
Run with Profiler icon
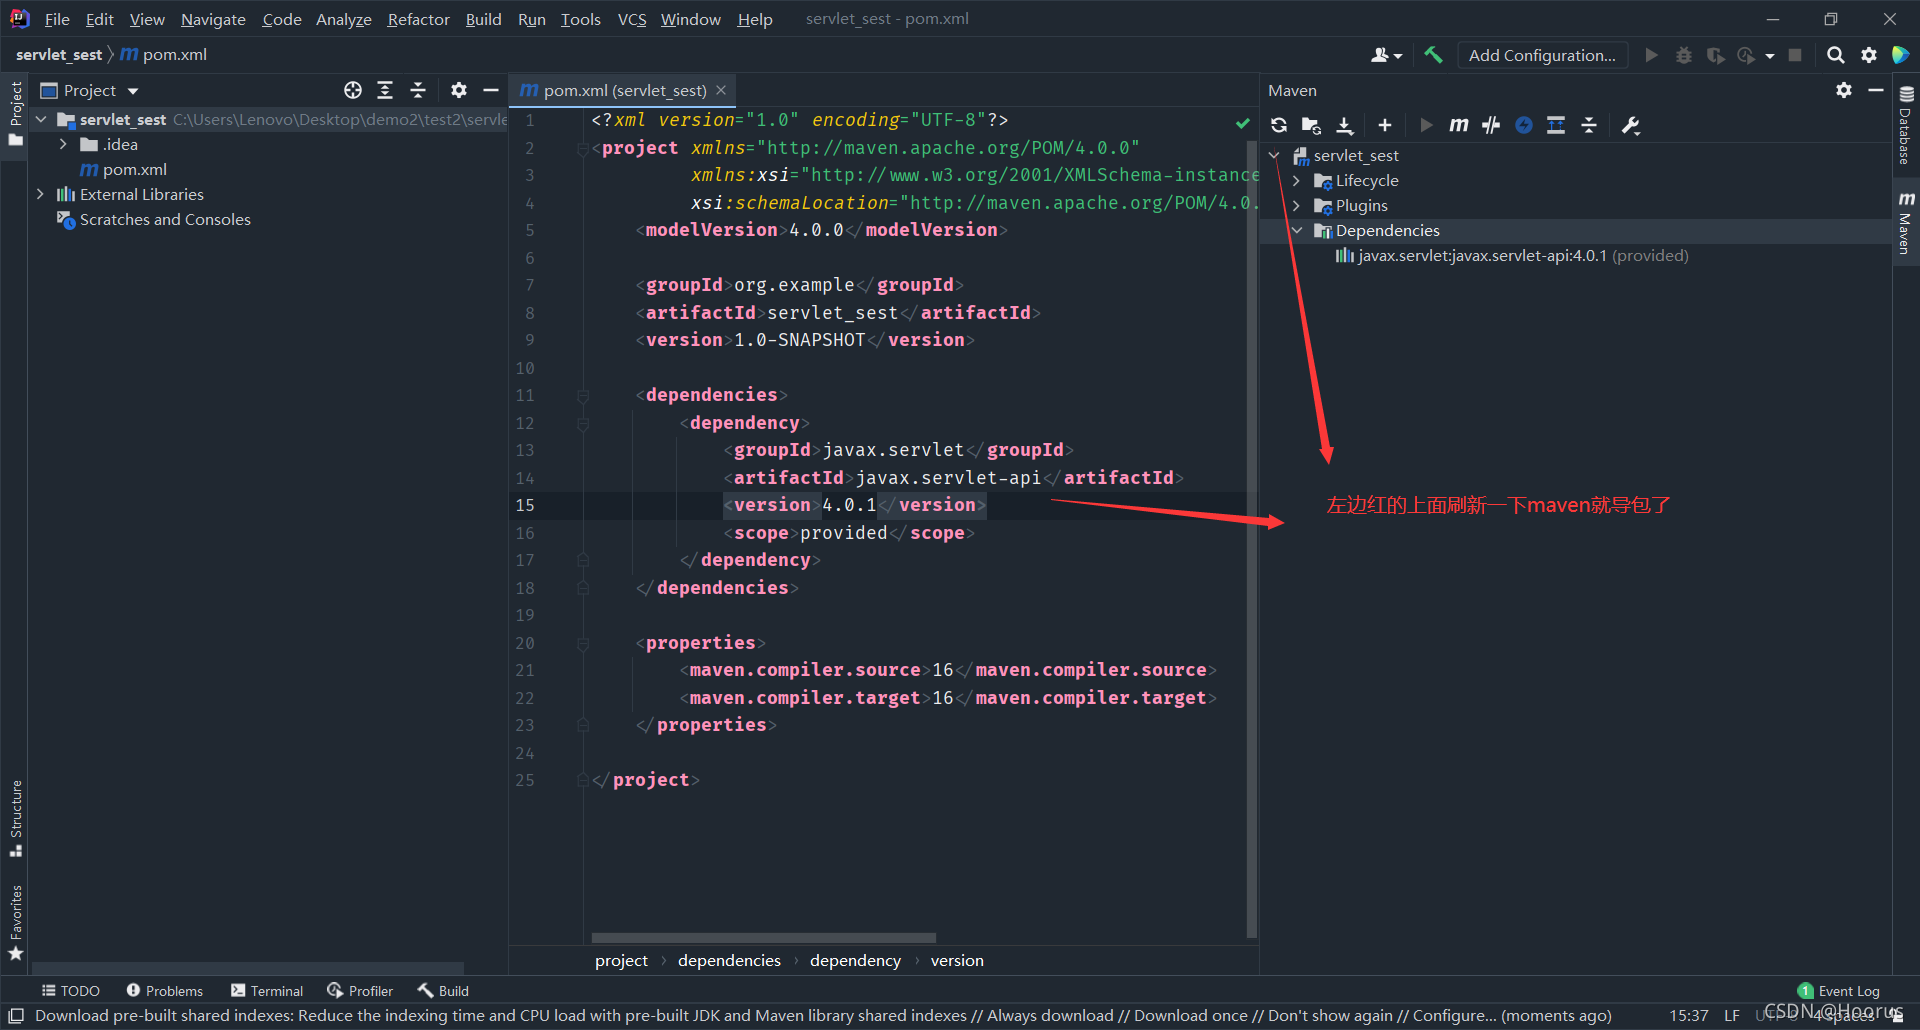tap(1747, 55)
